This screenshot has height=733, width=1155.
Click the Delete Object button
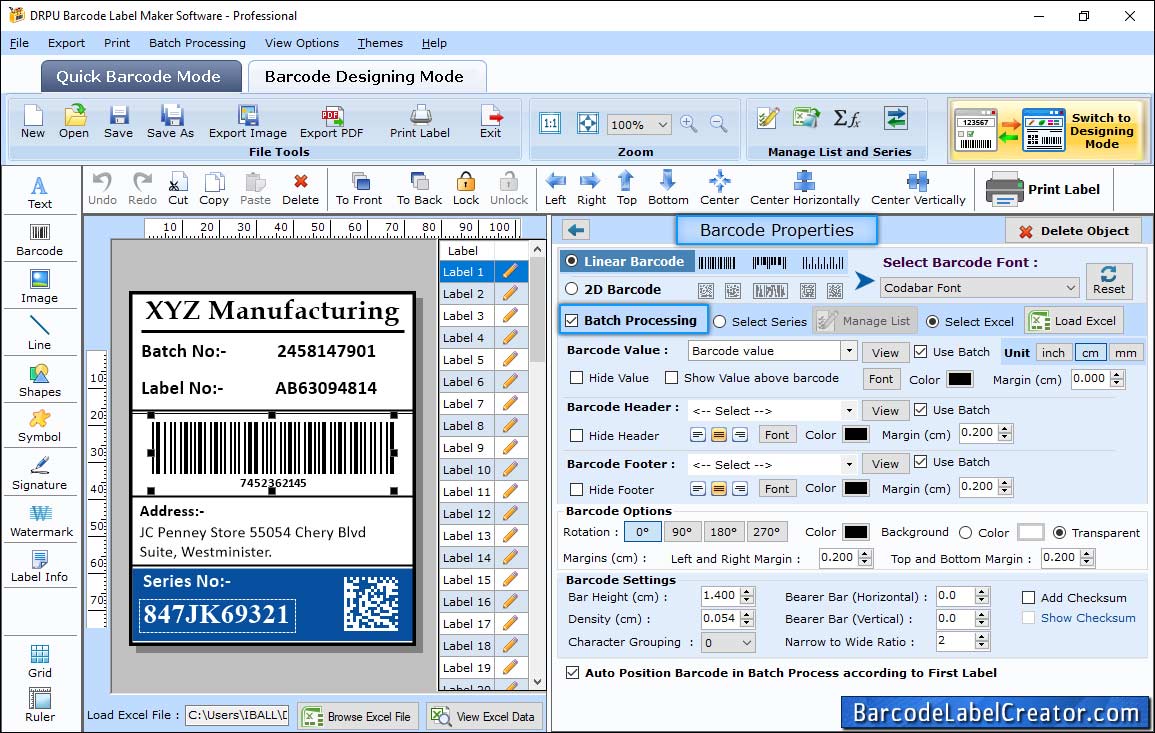(1073, 231)
